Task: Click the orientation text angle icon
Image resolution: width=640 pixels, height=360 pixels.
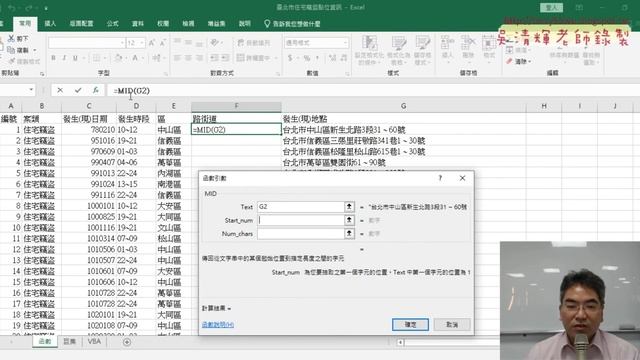Action: 214,42
